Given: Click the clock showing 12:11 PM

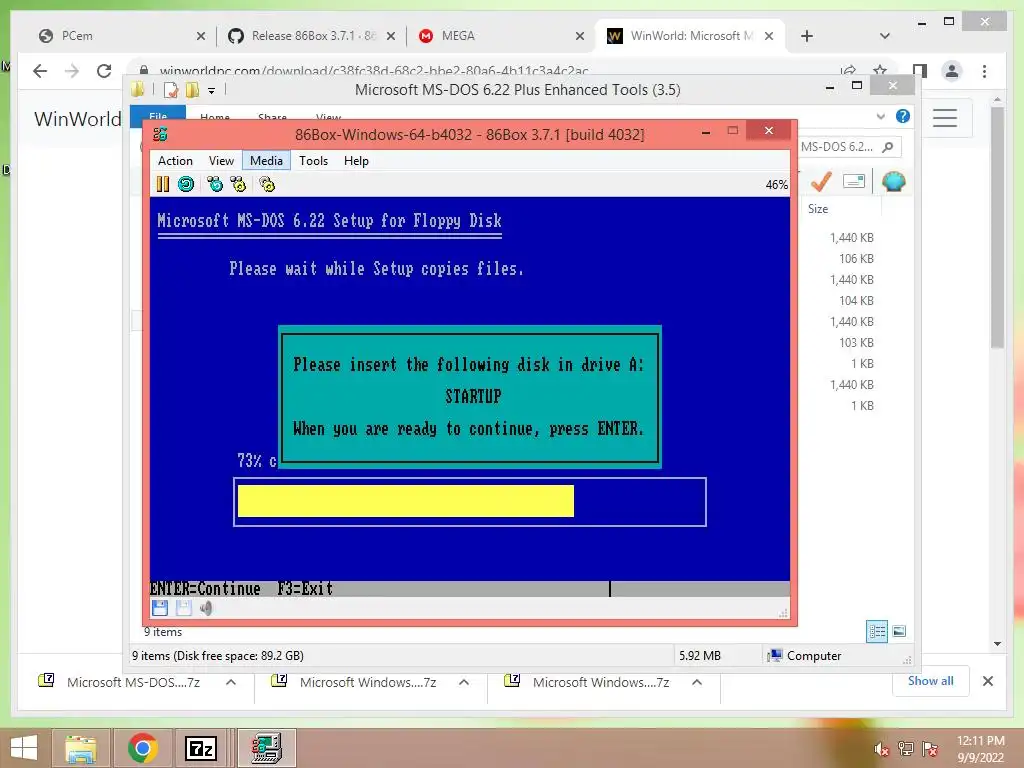Looking at the screenshot, I should click(x=980, y=741).
